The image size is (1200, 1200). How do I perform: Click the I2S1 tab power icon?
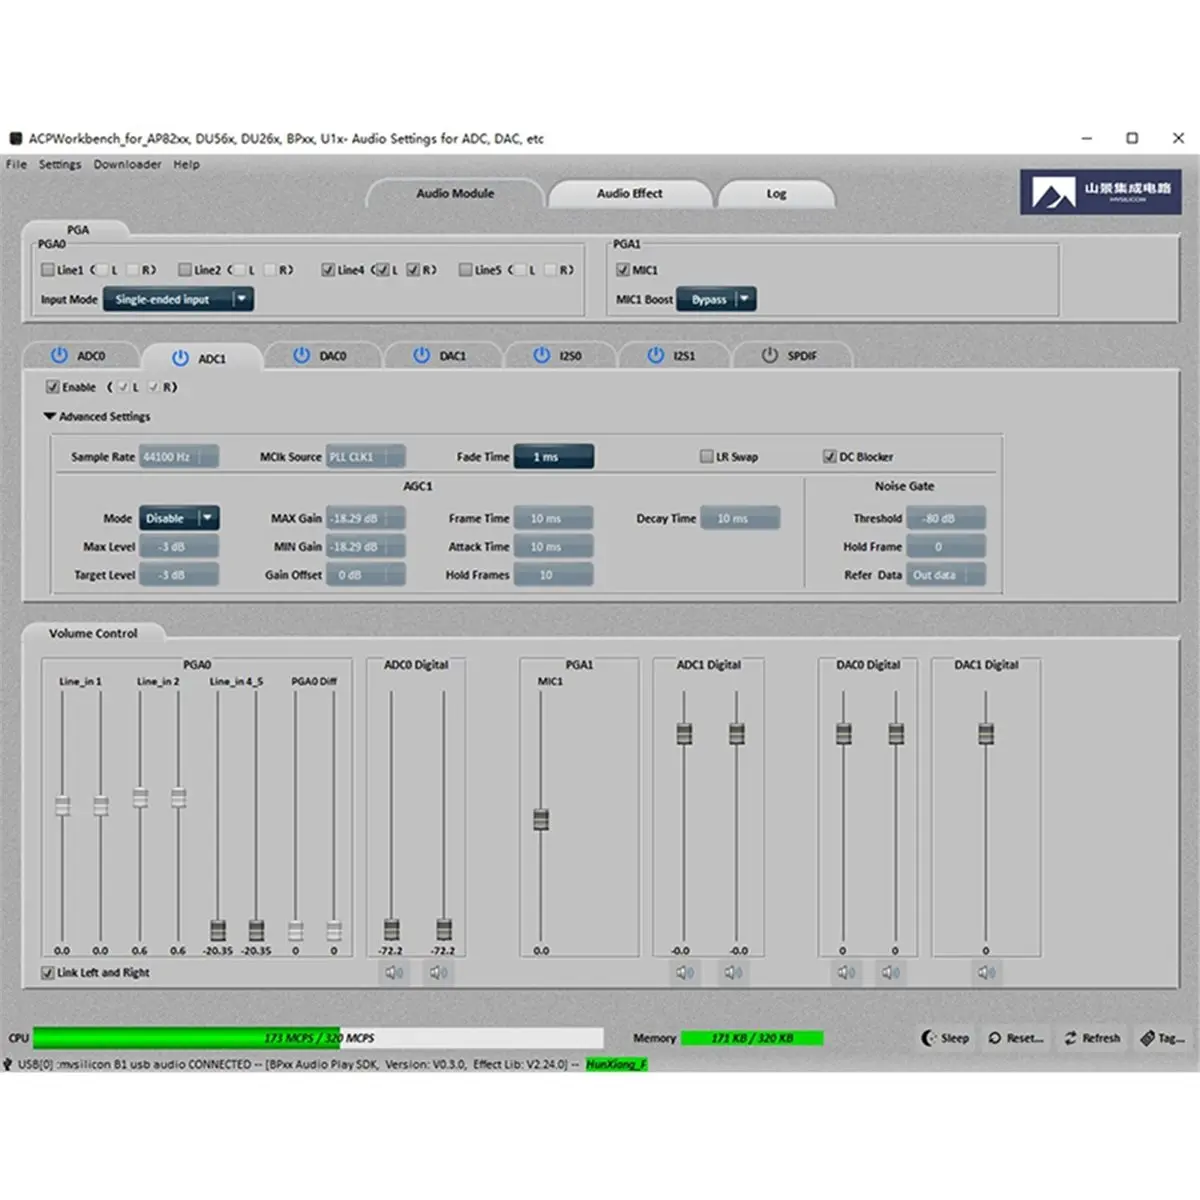coord(656,355)
